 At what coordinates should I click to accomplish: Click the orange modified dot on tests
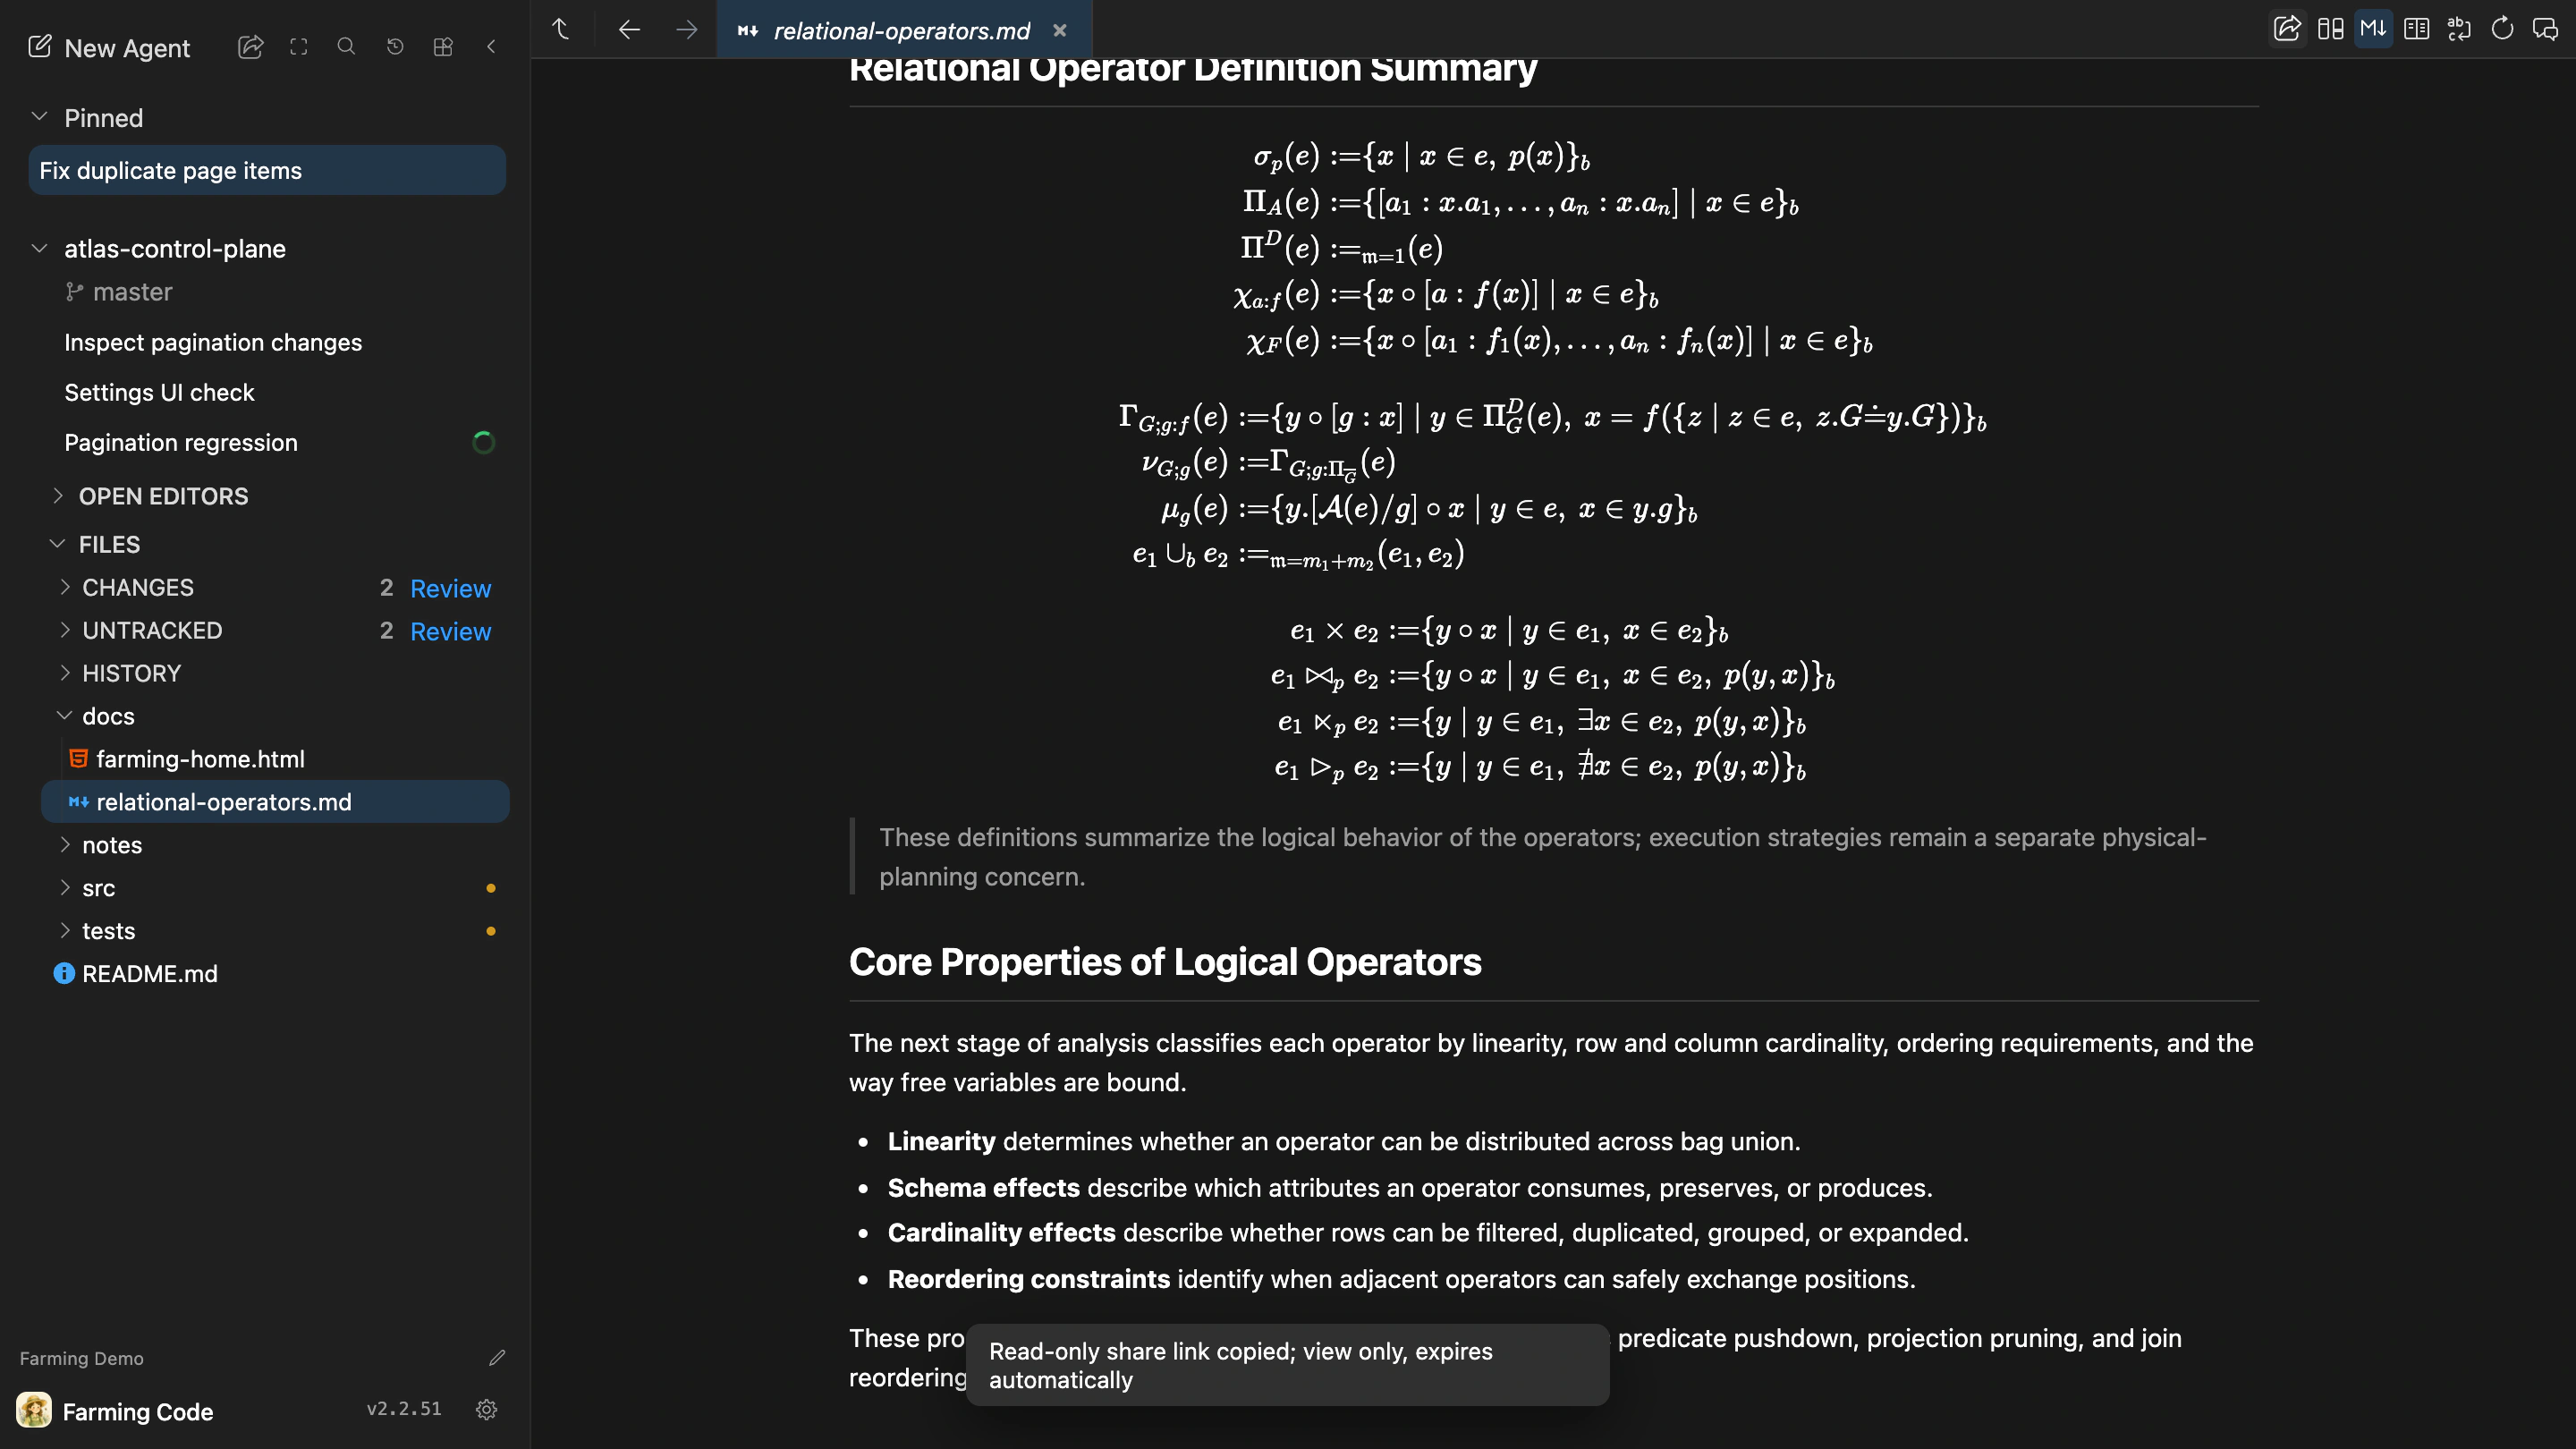(x=491, y=931)
